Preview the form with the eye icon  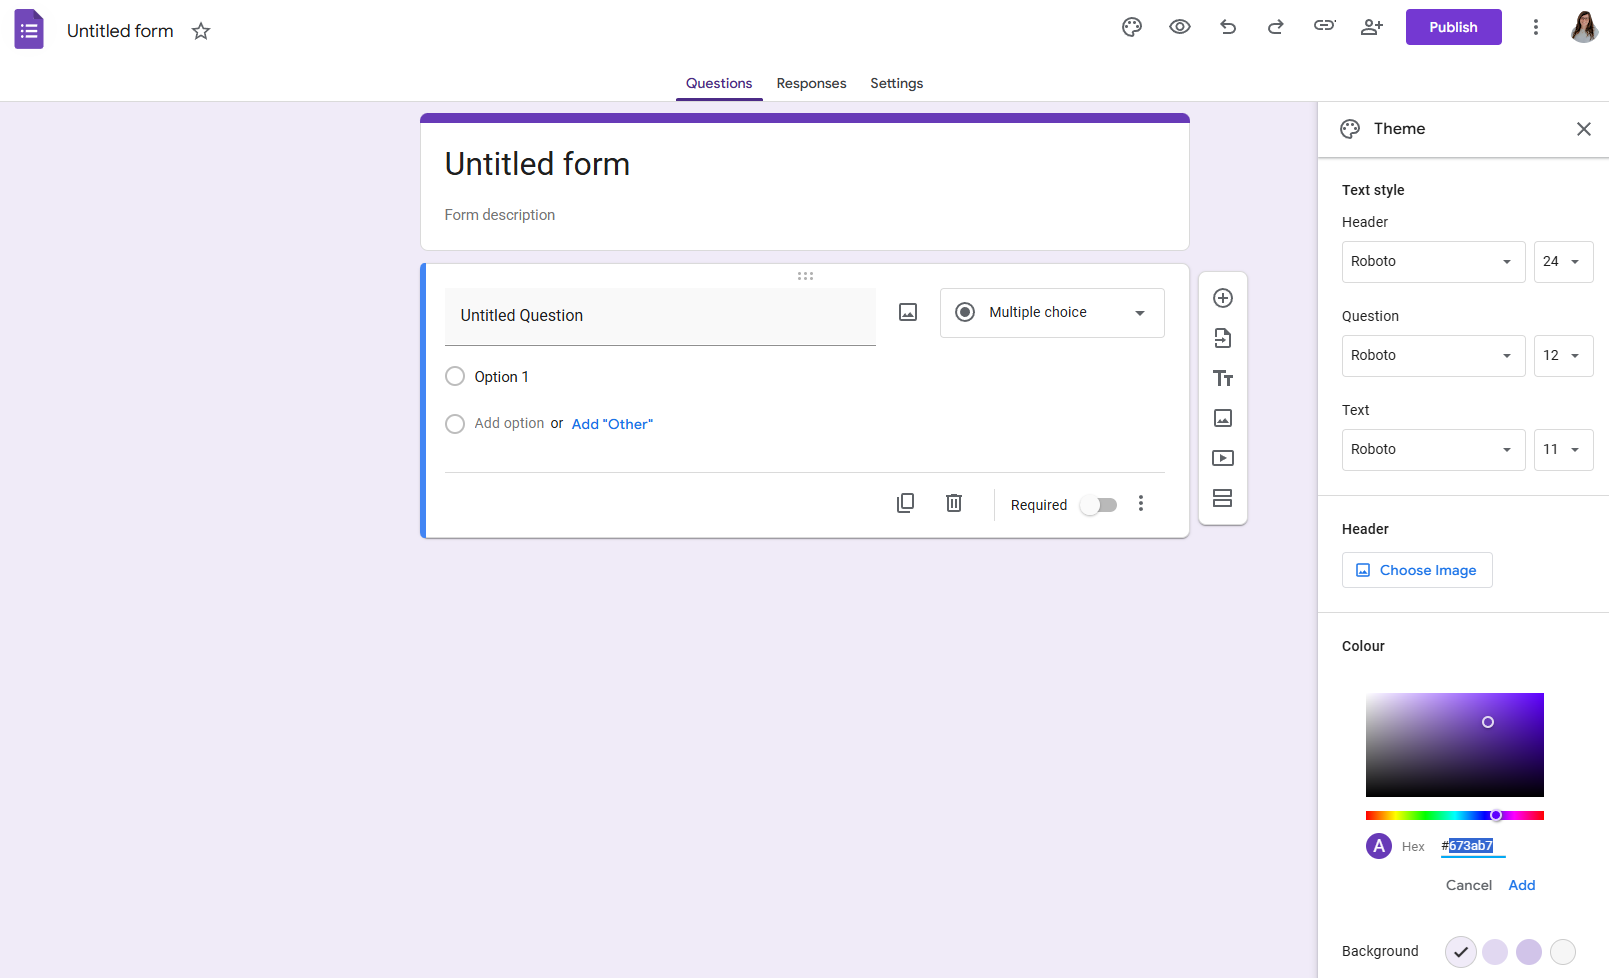[x=1179, y=27]
